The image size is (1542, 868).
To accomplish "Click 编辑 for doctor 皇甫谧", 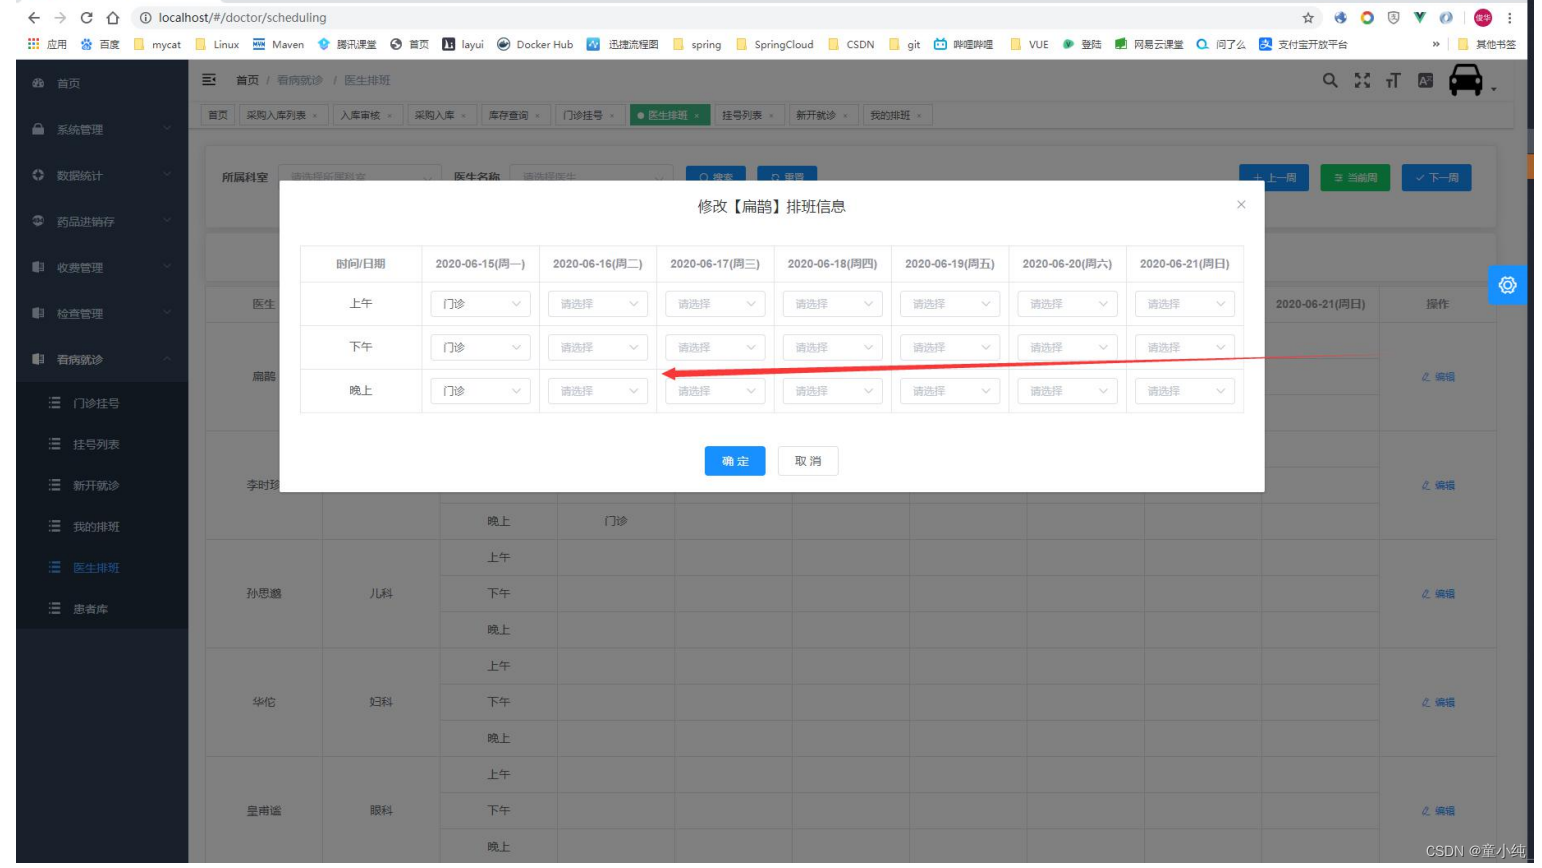I will click(x=1438, y=811).
